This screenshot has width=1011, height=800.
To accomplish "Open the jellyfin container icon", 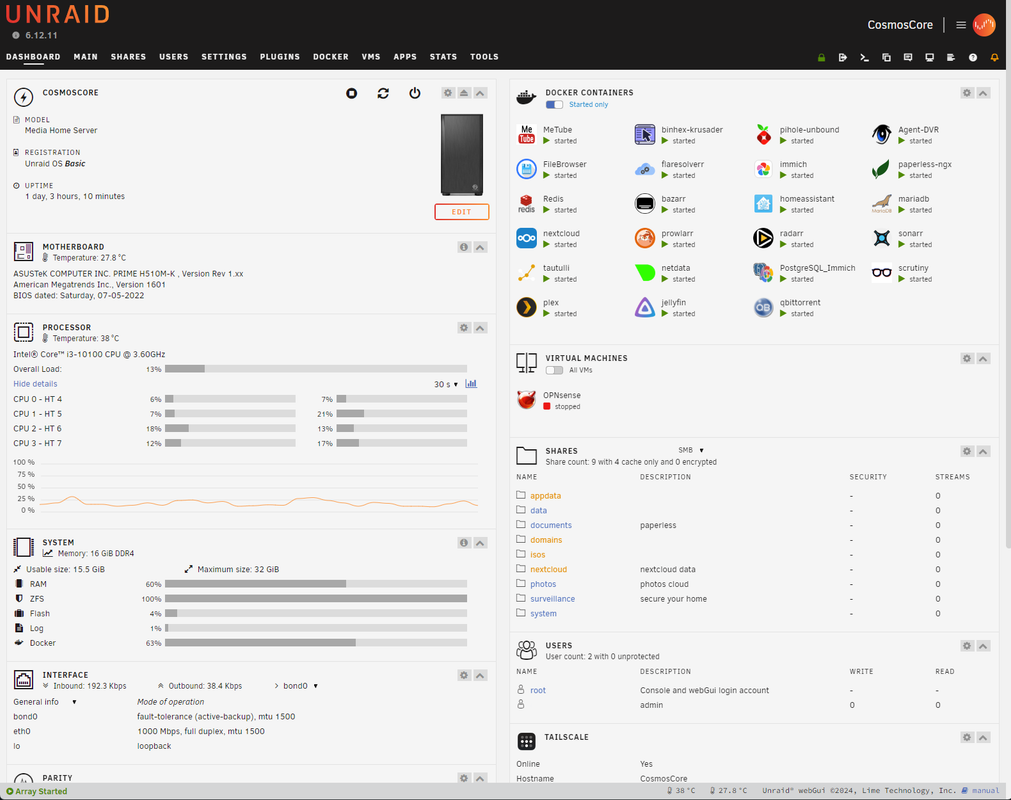I will point(645,307).
